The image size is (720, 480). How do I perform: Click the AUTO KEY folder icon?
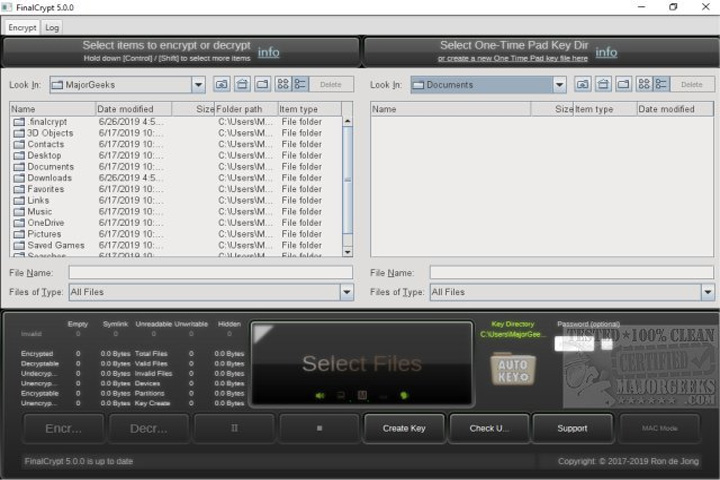(x=513, y=369)
